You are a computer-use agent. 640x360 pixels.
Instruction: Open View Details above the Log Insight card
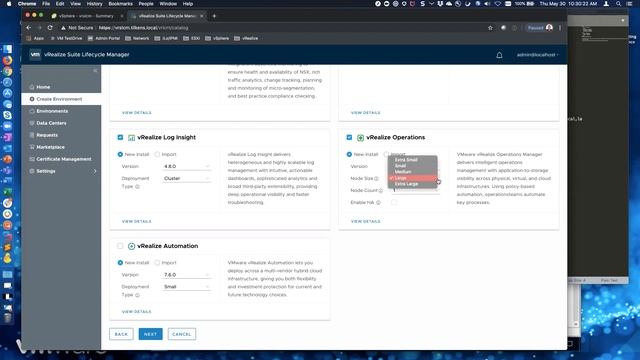click(136, 113)
